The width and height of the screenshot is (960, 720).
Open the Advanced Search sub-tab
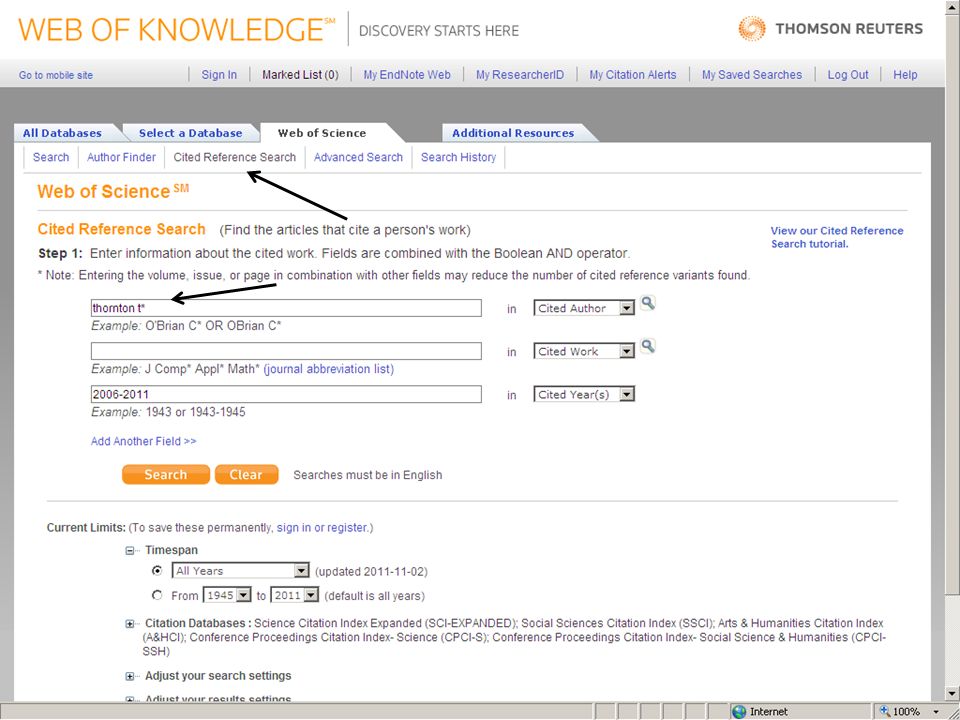click(358, 157)
